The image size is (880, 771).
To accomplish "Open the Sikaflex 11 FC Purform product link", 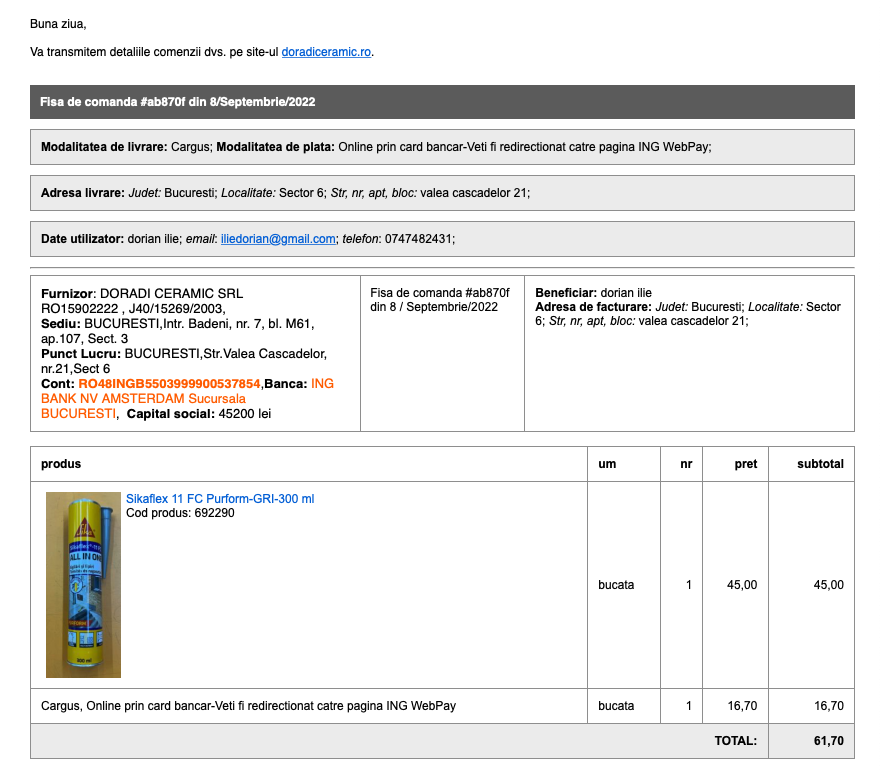I will (219, 499).
